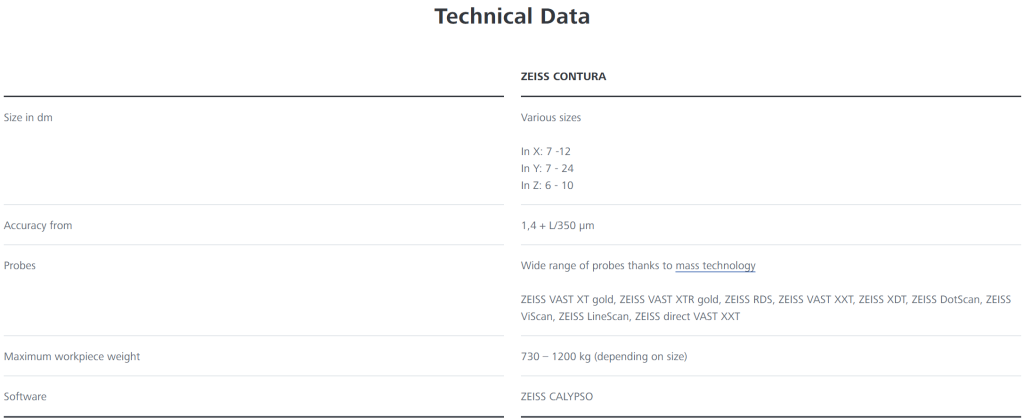The width and height of the screenshot is (1024, 420).
Task: Select the In X: 7 -12 value
Action: pos(546,151)
